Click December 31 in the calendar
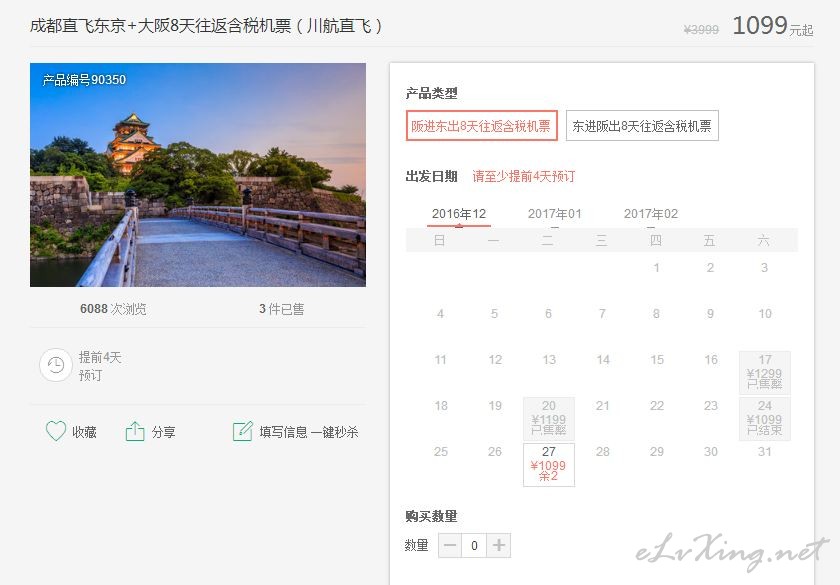Image resolution: width=840 pixels, height=585 pixels. click(764, 452)
